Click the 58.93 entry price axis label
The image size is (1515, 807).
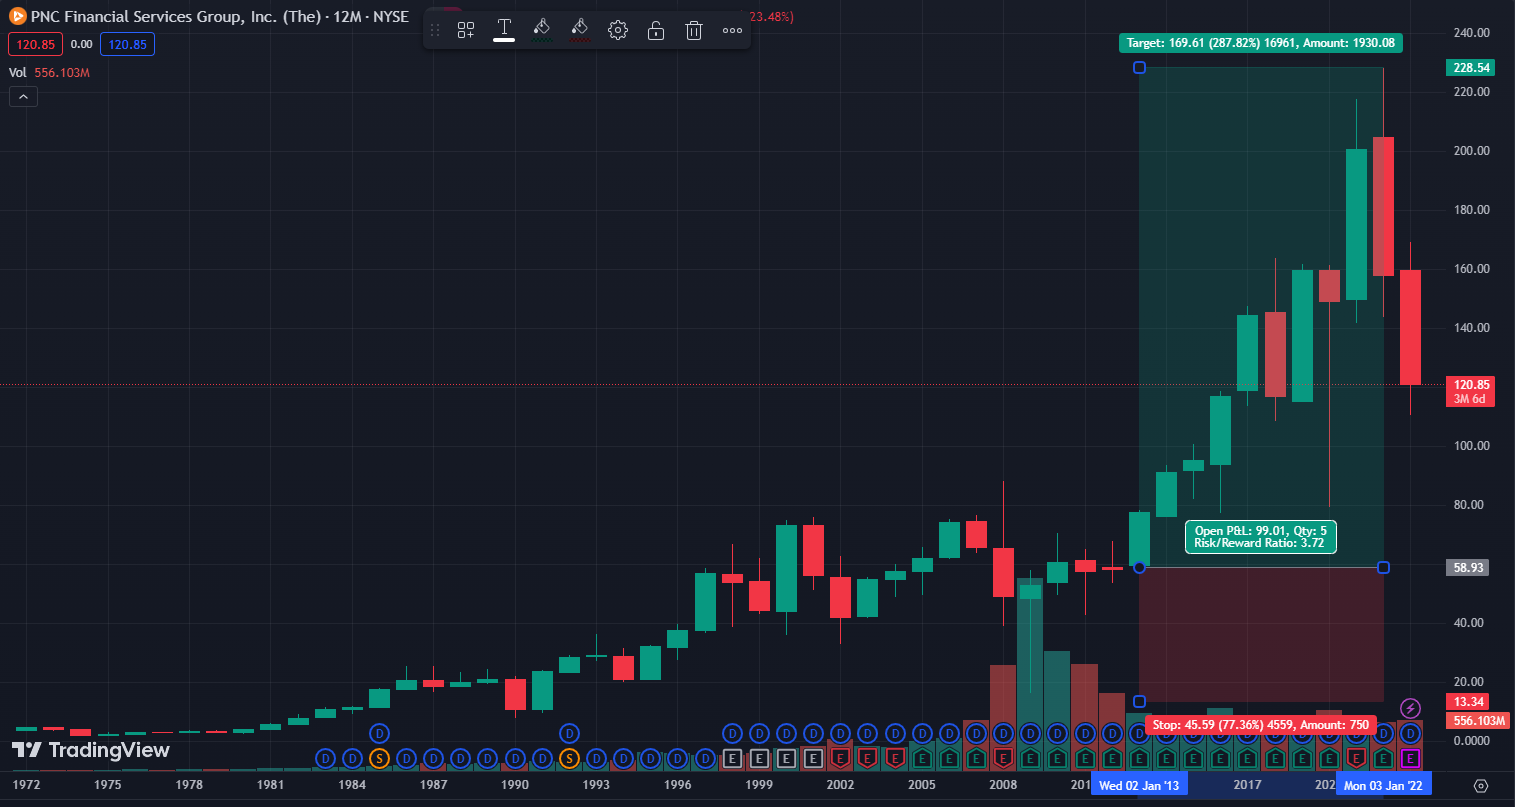coord(1468,568)
